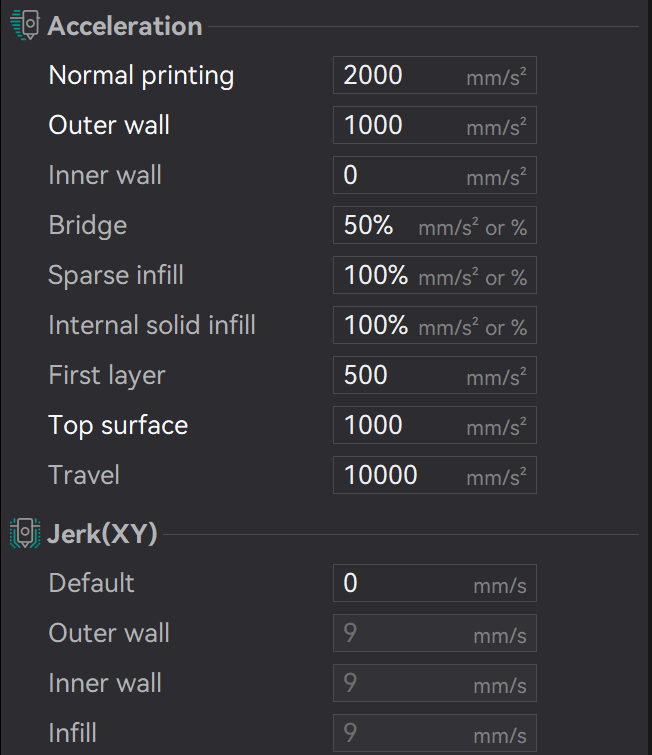This screenshot has width=652, height=755.
Task: Focus the Normal printing acceleration value field
Action: tap(400, 75)
